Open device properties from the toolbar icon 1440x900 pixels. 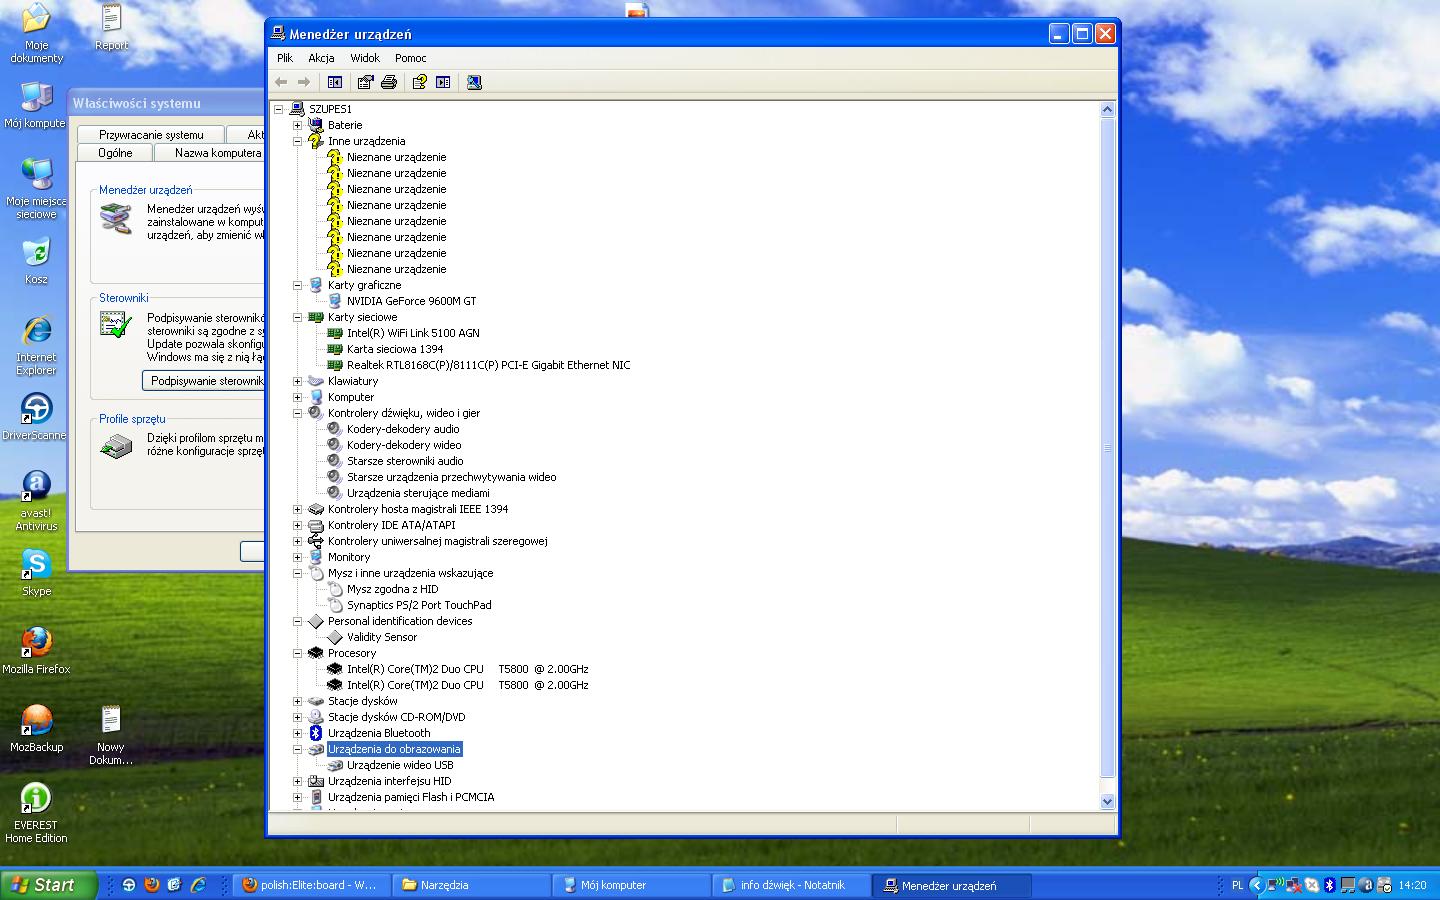(365, 82)
